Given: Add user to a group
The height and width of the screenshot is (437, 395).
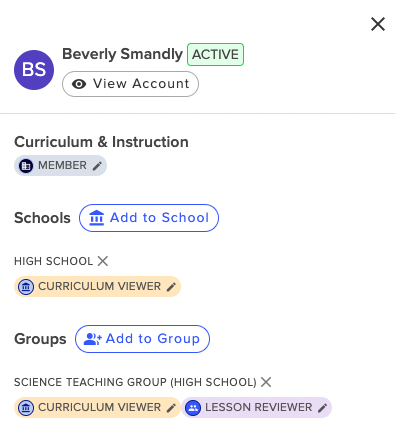Looking at the screenshot, I should (142, 339).
